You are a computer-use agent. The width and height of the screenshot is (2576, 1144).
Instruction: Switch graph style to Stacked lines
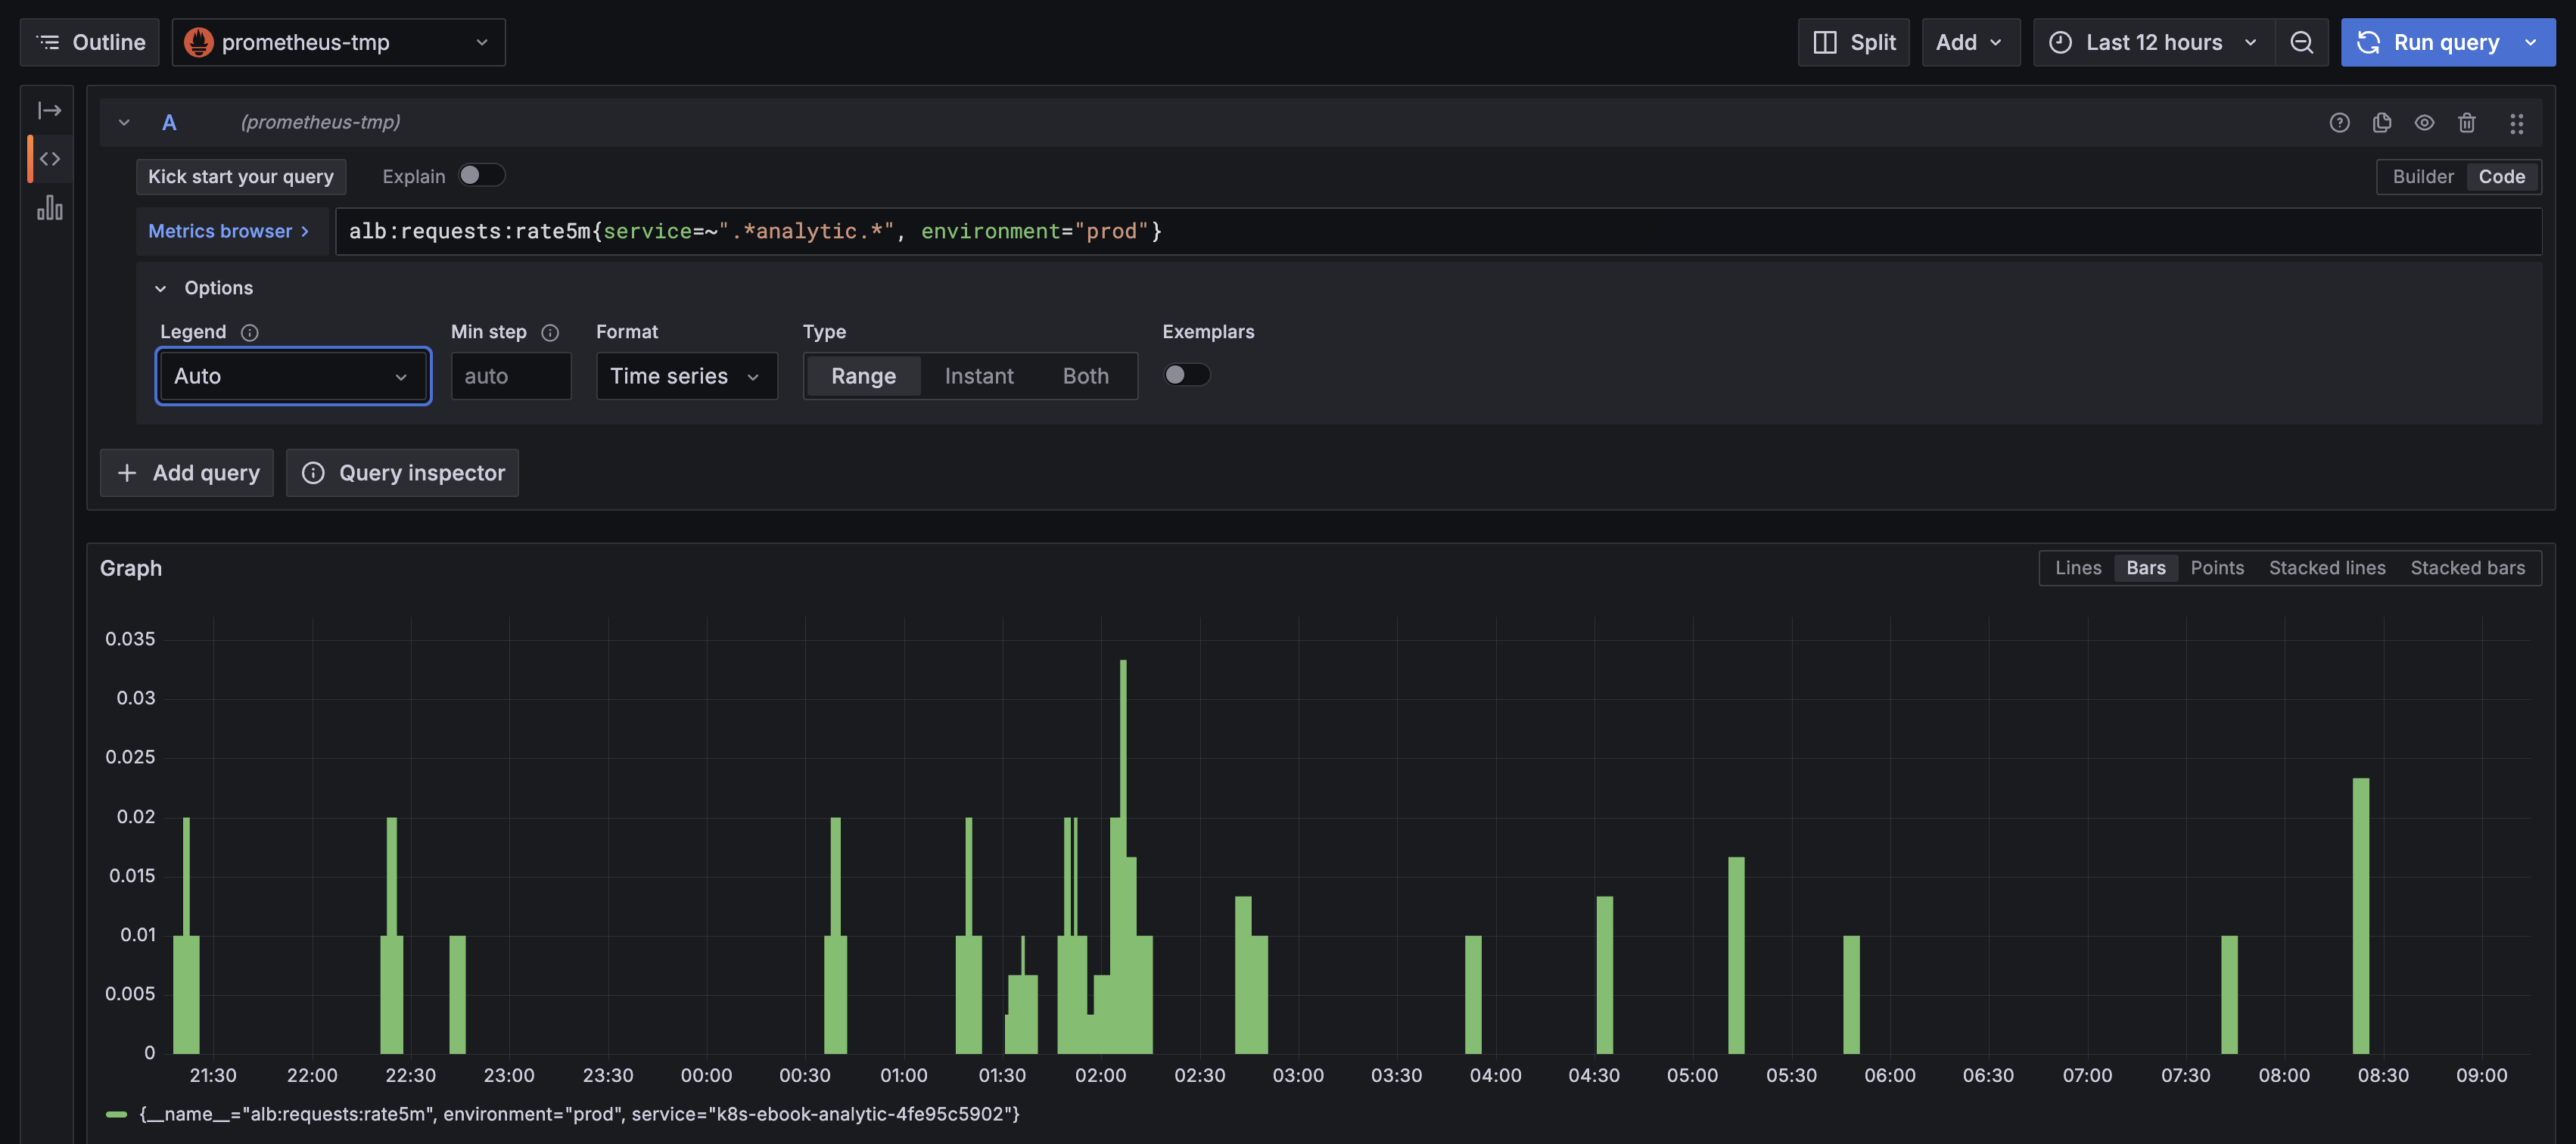(x=2326, y=568)
